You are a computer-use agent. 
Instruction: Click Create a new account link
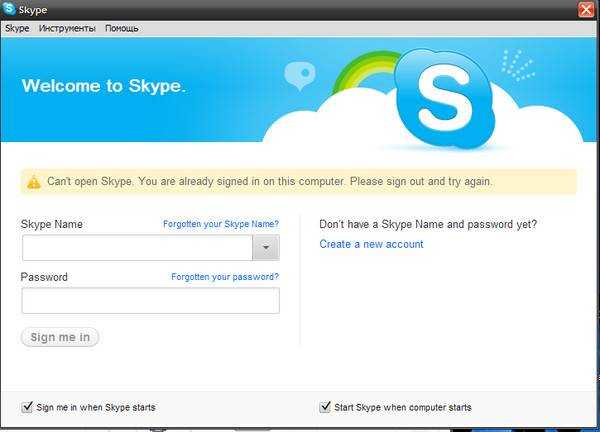[x=371, y=244]
